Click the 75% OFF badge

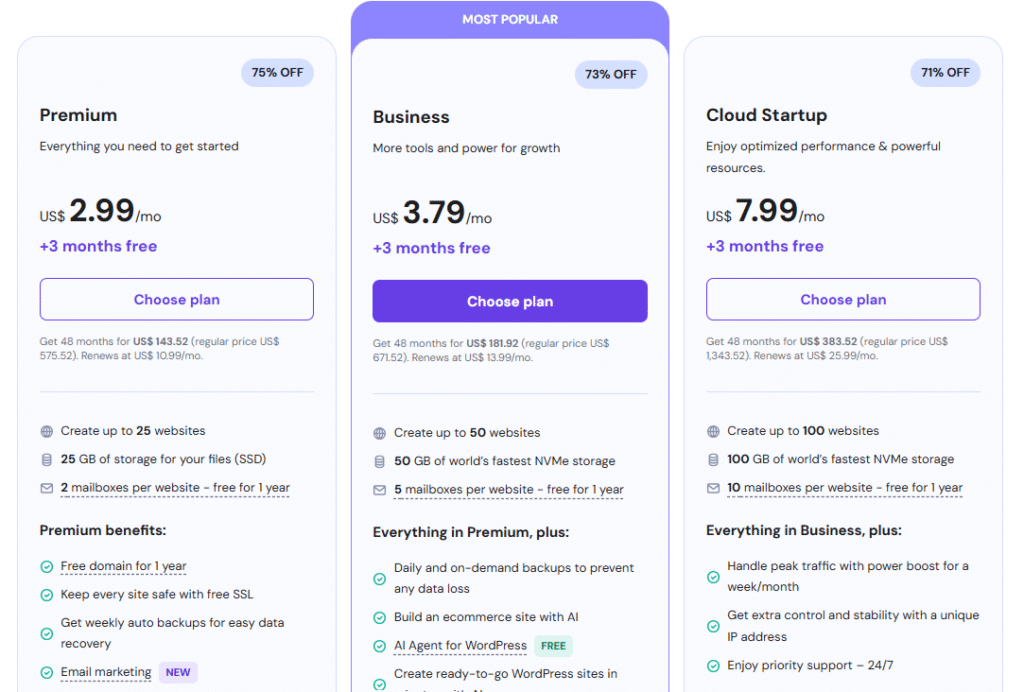(277, 73)
